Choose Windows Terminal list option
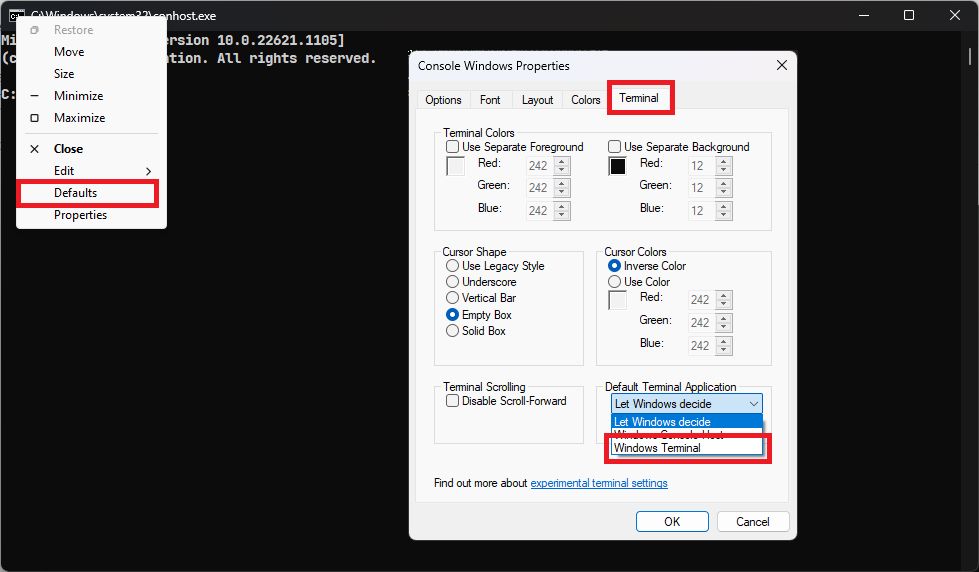The image size is (979, 572). point(686,448)
